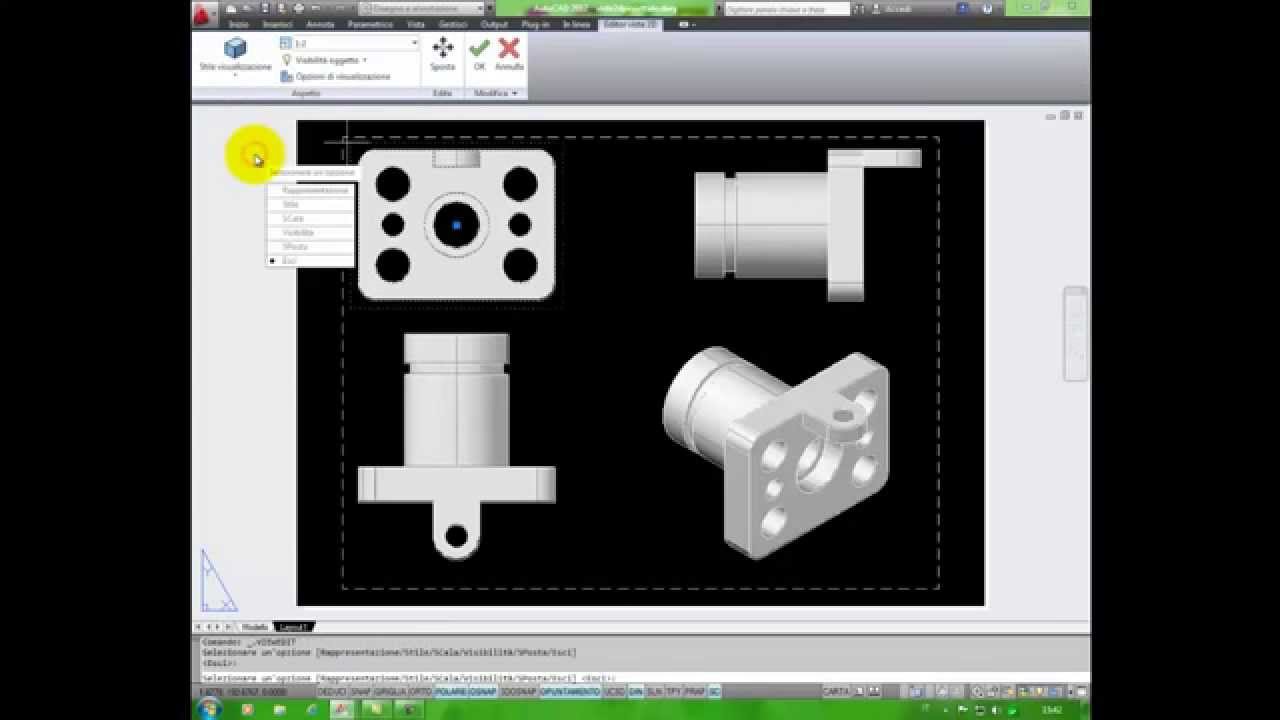
Task: Choose Stile in the option popup
Action: point(310,204)
